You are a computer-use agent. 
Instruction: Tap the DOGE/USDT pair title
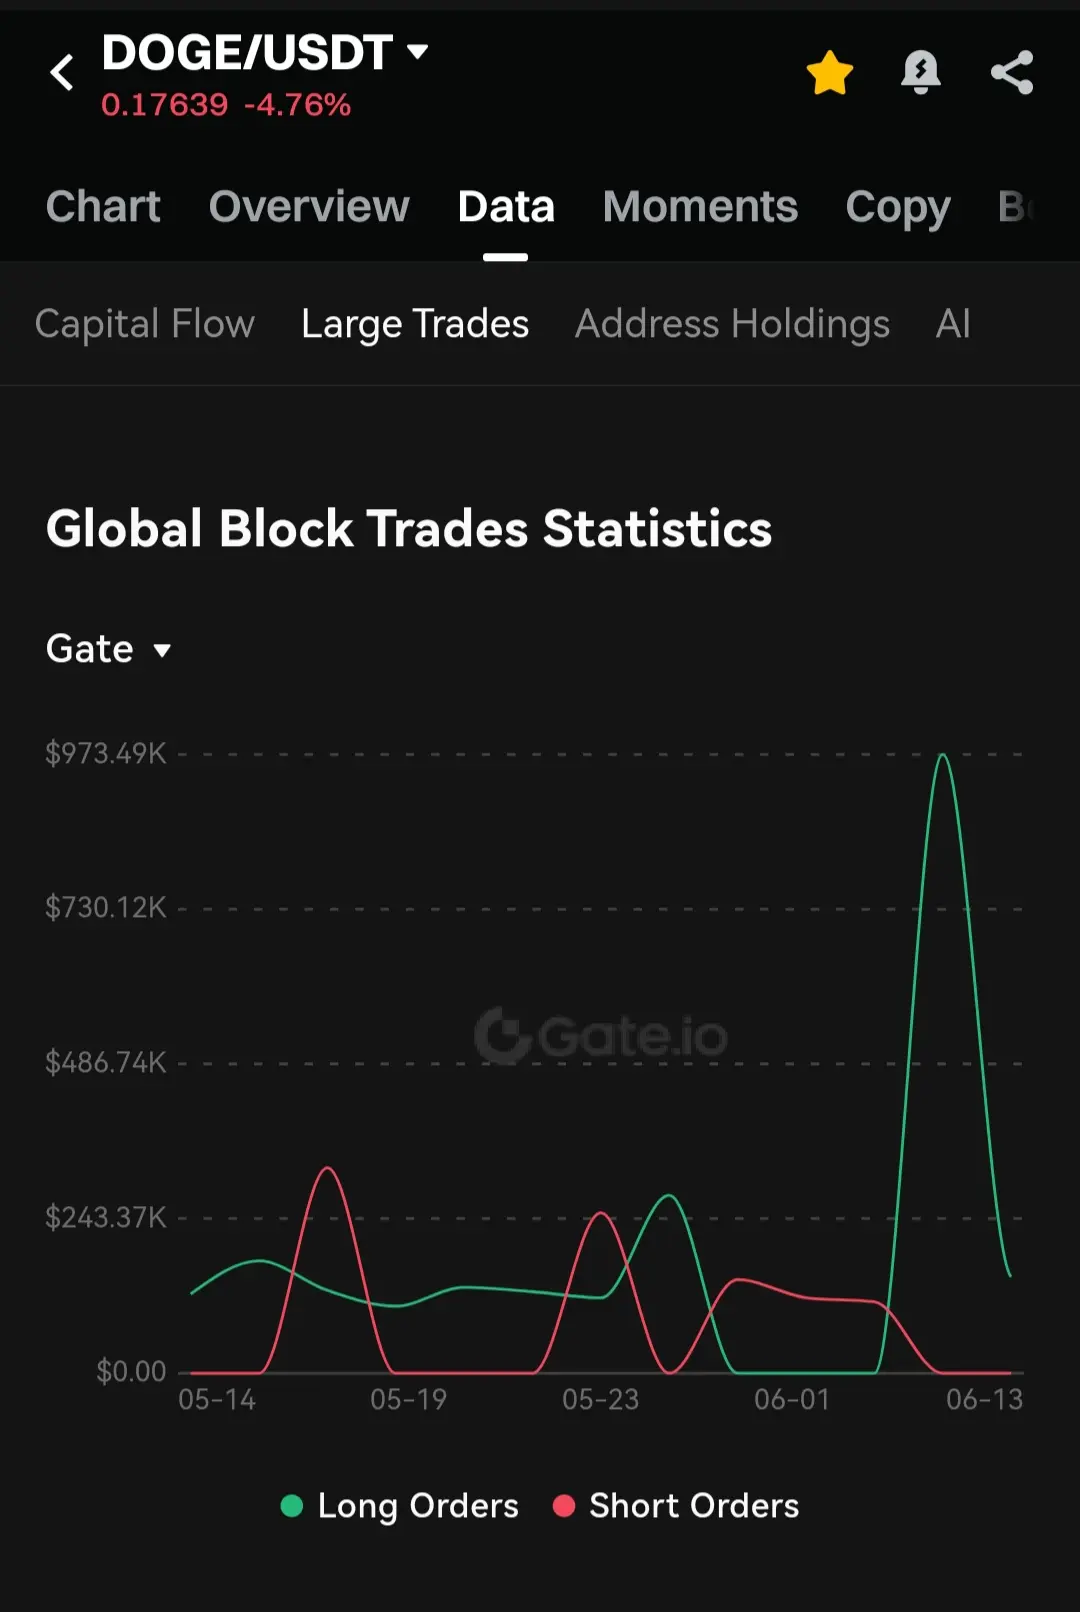247,52
